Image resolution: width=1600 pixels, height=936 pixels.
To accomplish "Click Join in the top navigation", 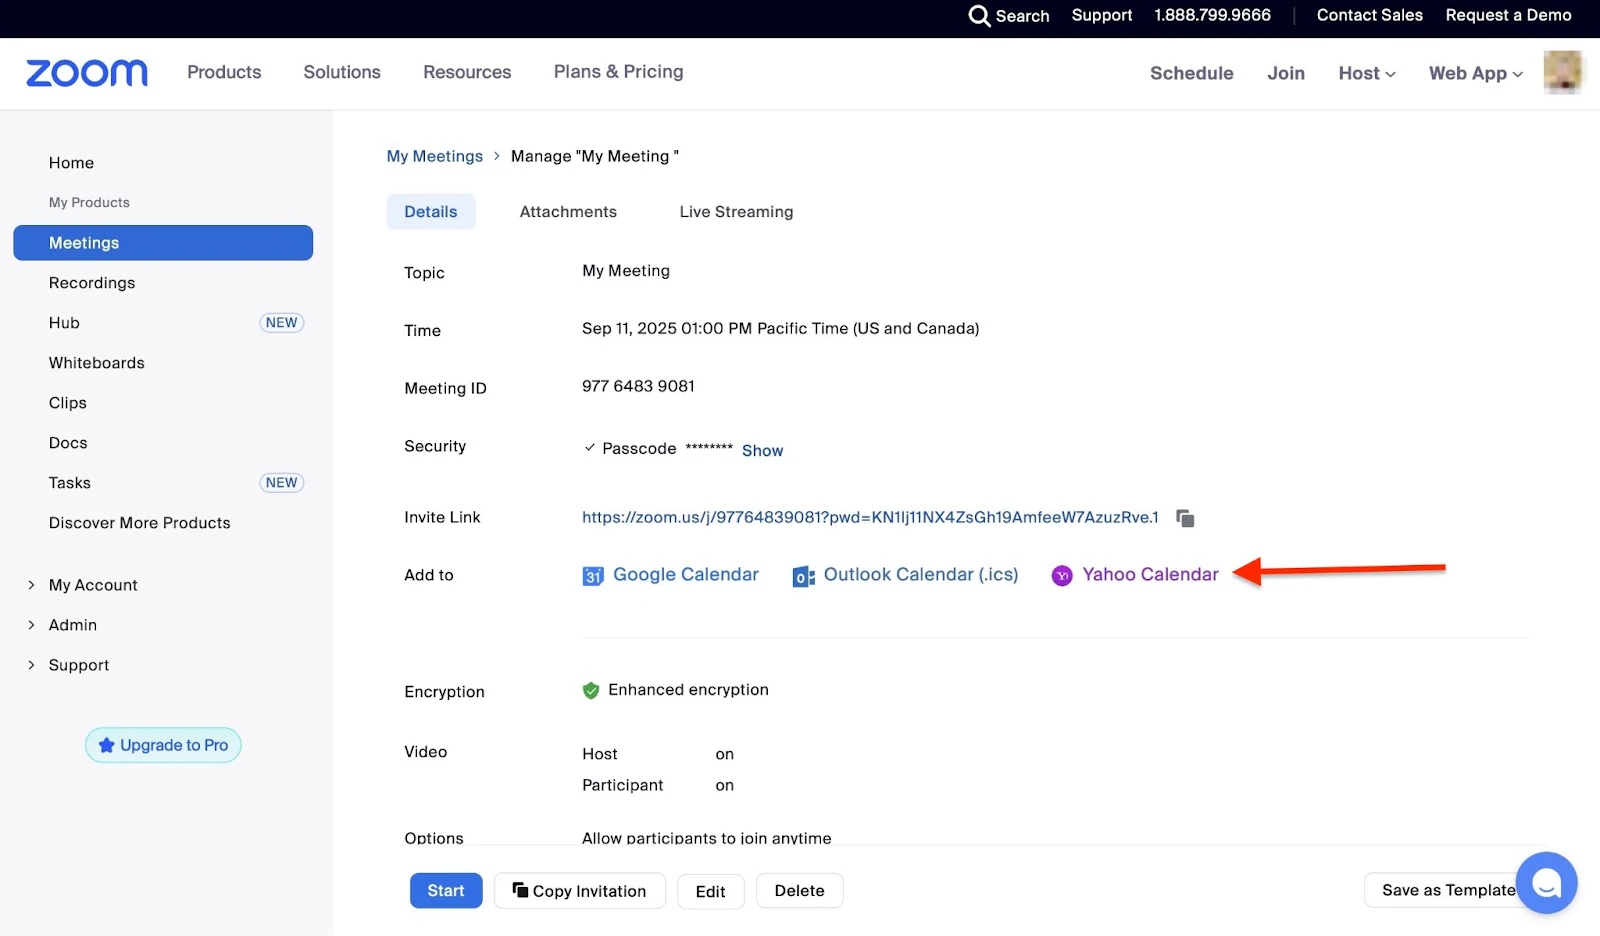I will click(x=1286, y=73).
